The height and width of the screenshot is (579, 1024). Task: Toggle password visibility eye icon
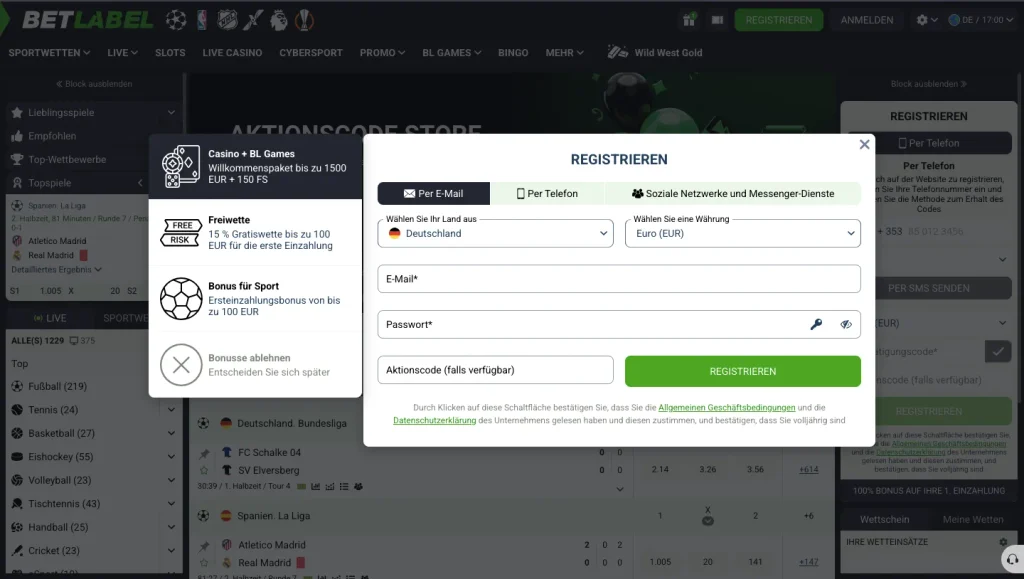point(846,324)
